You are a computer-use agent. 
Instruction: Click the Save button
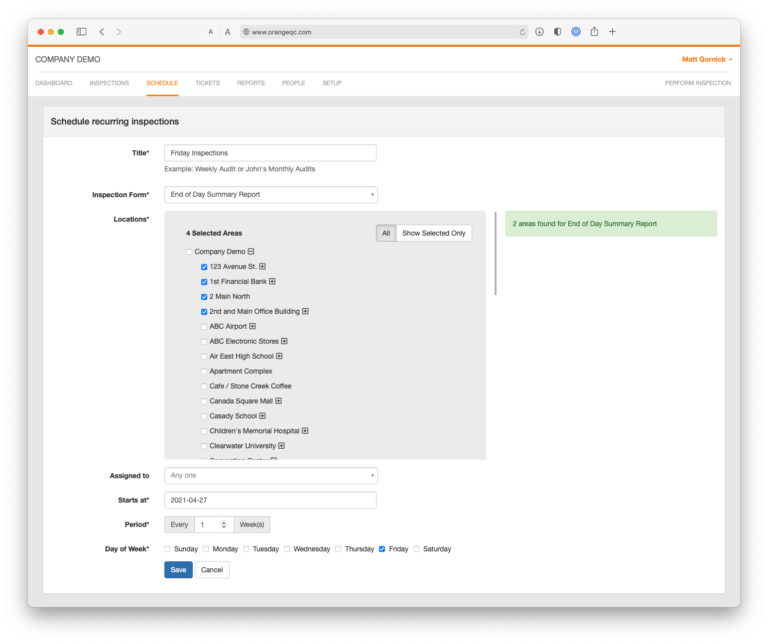point(178,570)
